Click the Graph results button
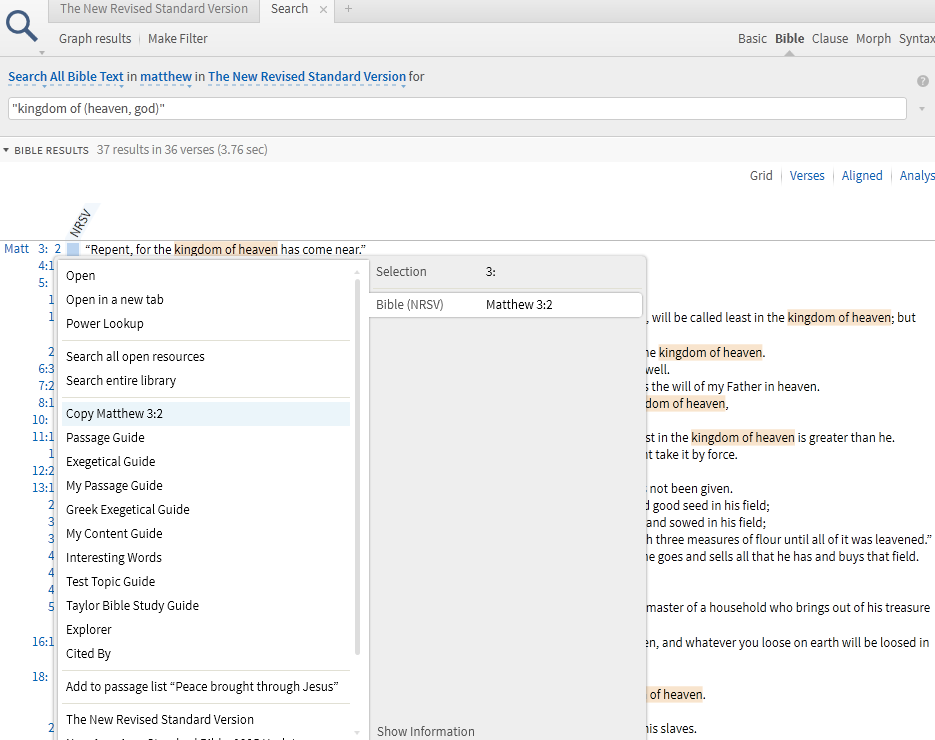The width and height of the screenshot is (935, 740). point(95,39)
